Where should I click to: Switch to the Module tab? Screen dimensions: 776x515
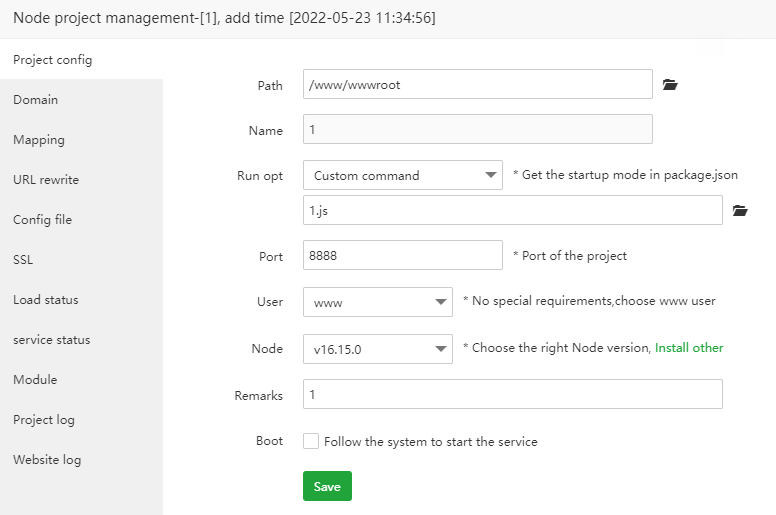tap(35, 380)
